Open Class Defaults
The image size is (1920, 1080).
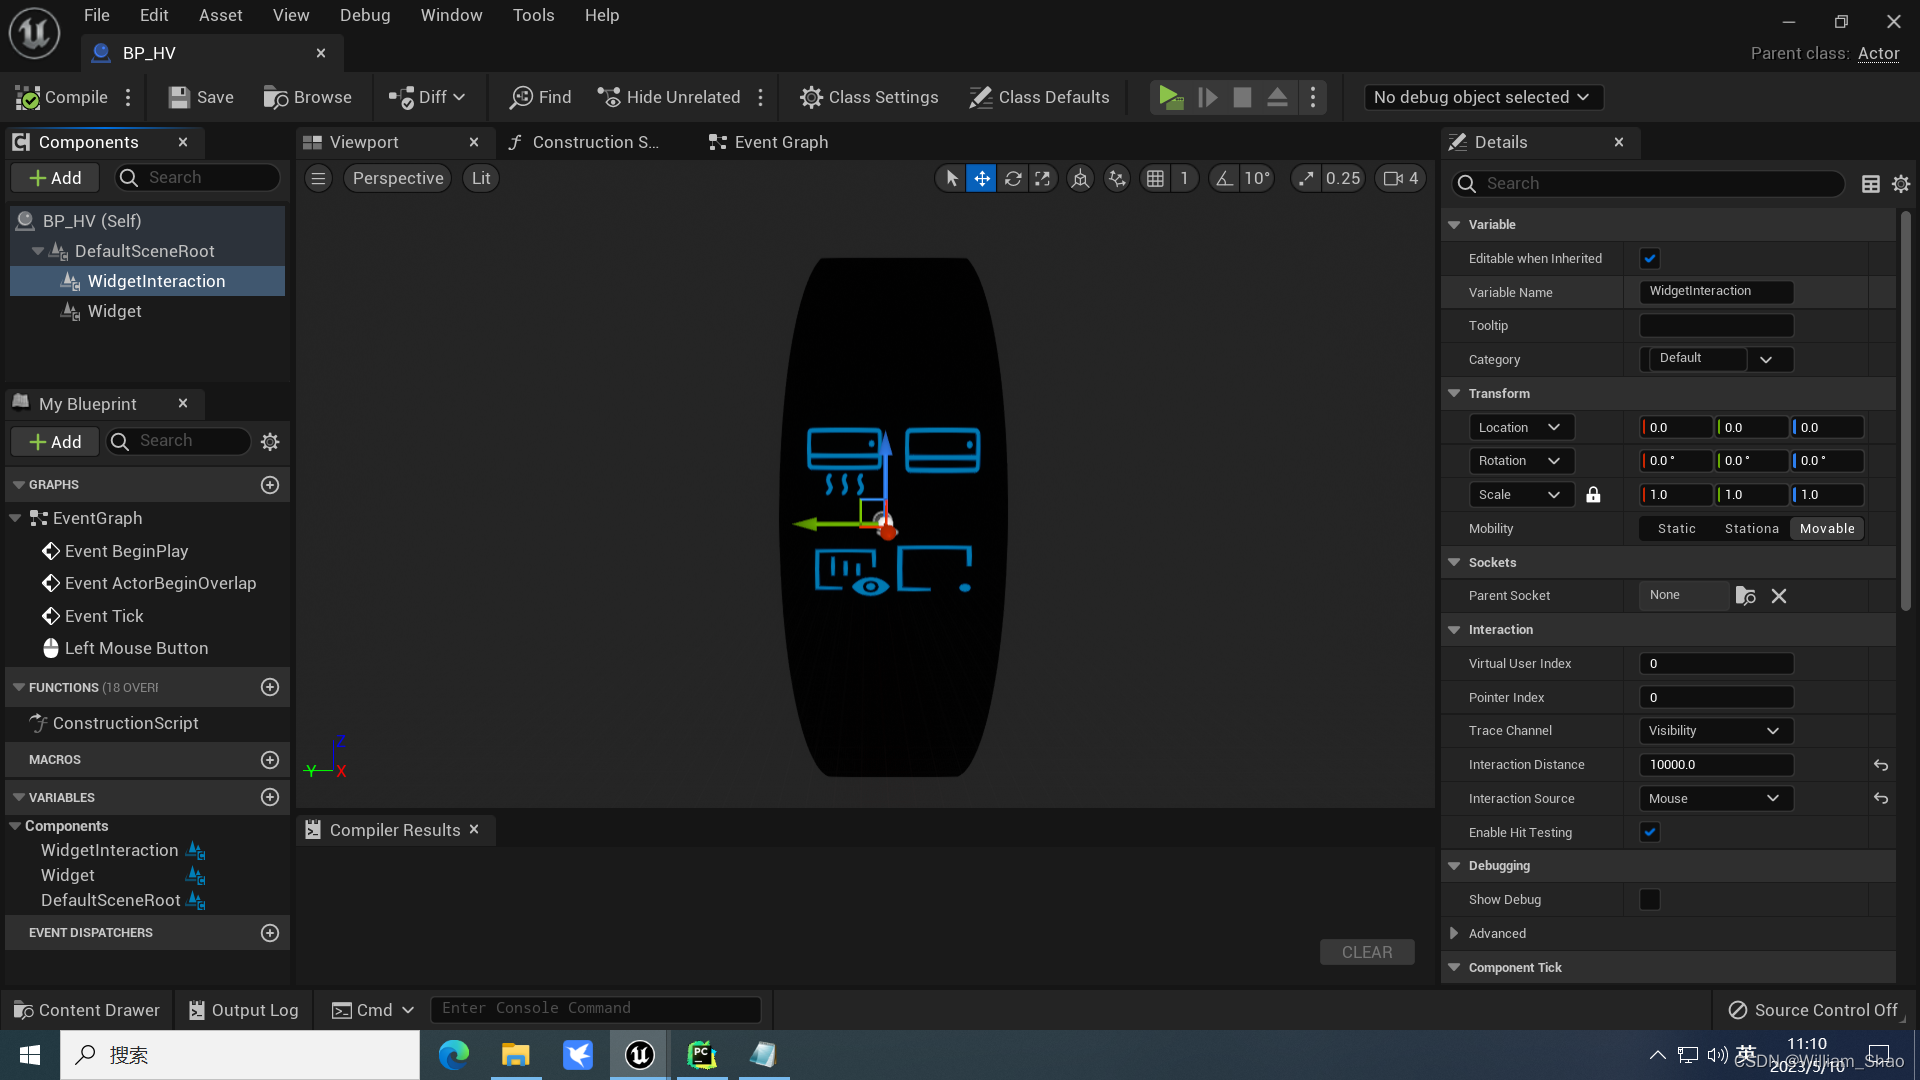[1039, 97]
